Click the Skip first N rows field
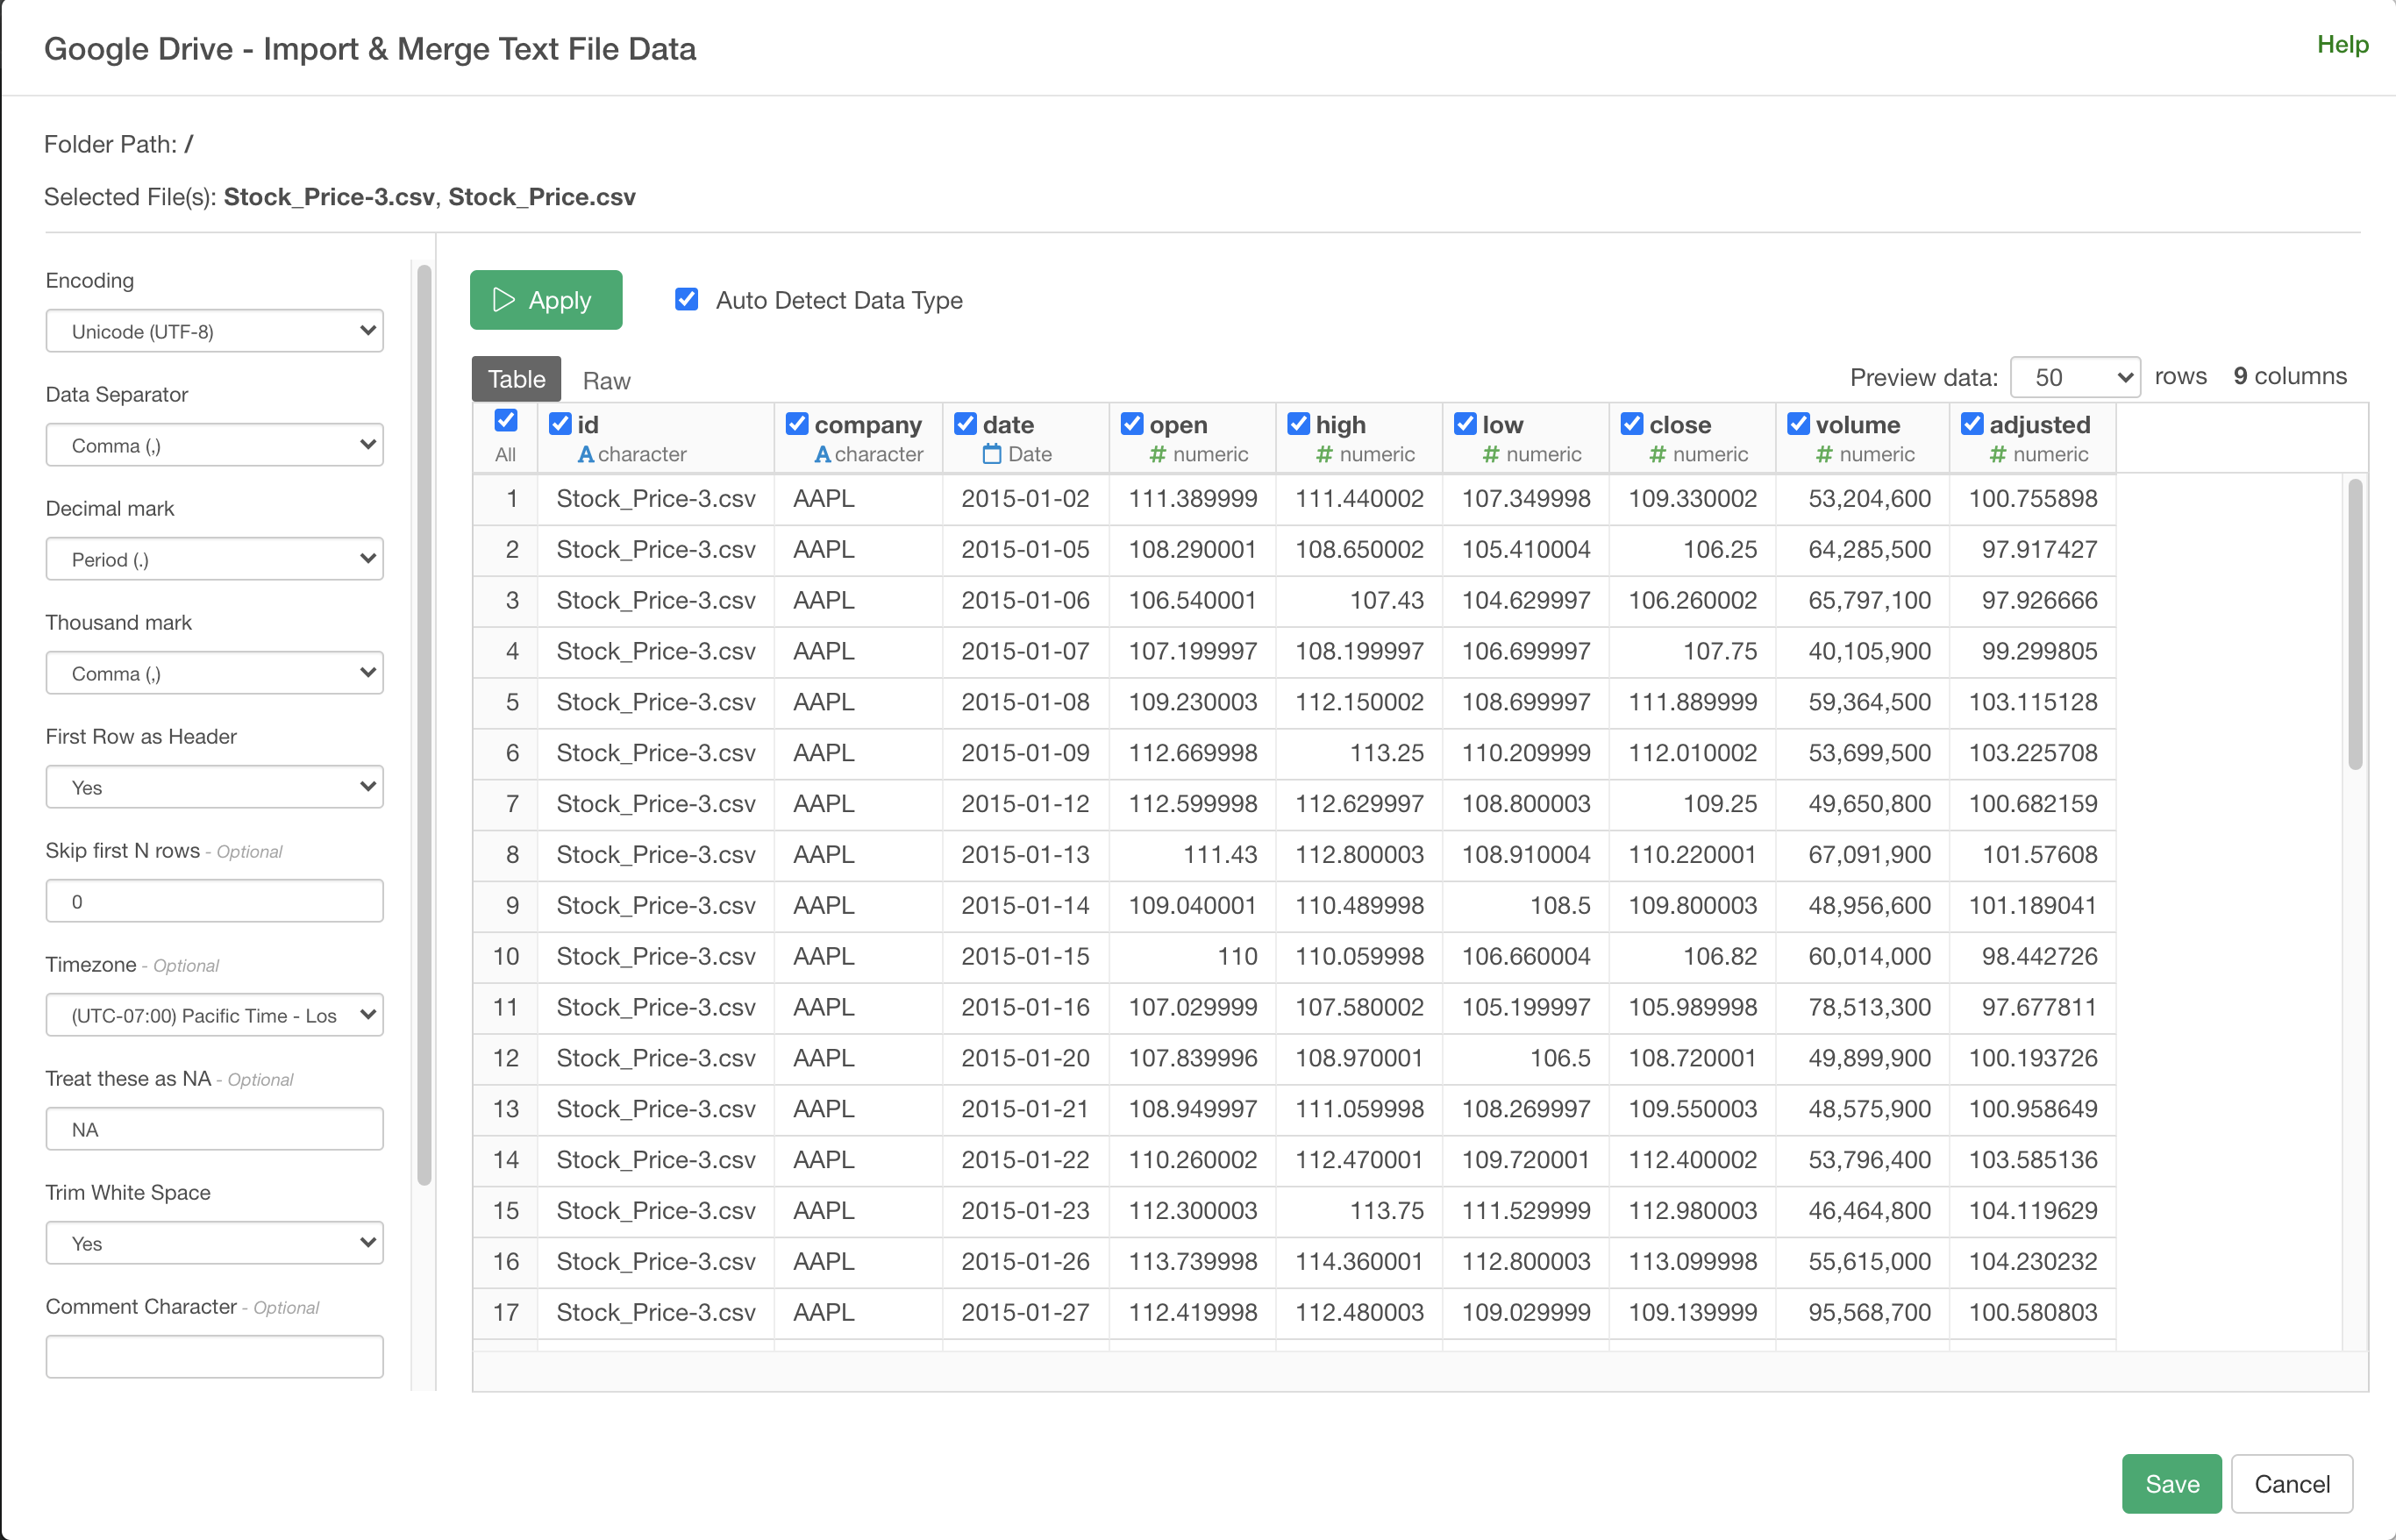The width and height of the screenshot is (2396, 1540). (x=214, y=901)
